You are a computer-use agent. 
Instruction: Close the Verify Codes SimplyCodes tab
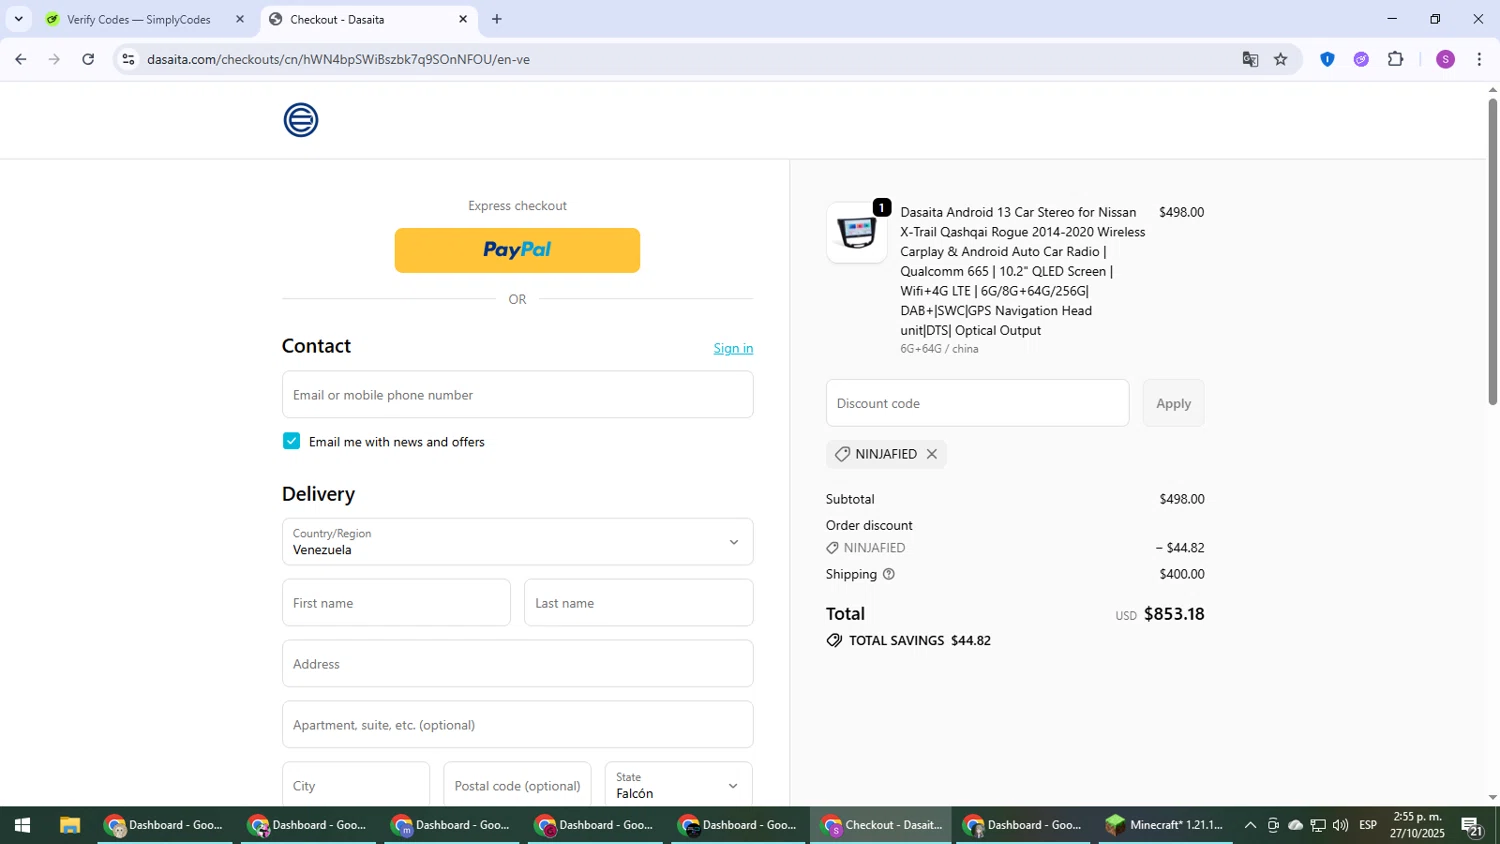(240, 19)
